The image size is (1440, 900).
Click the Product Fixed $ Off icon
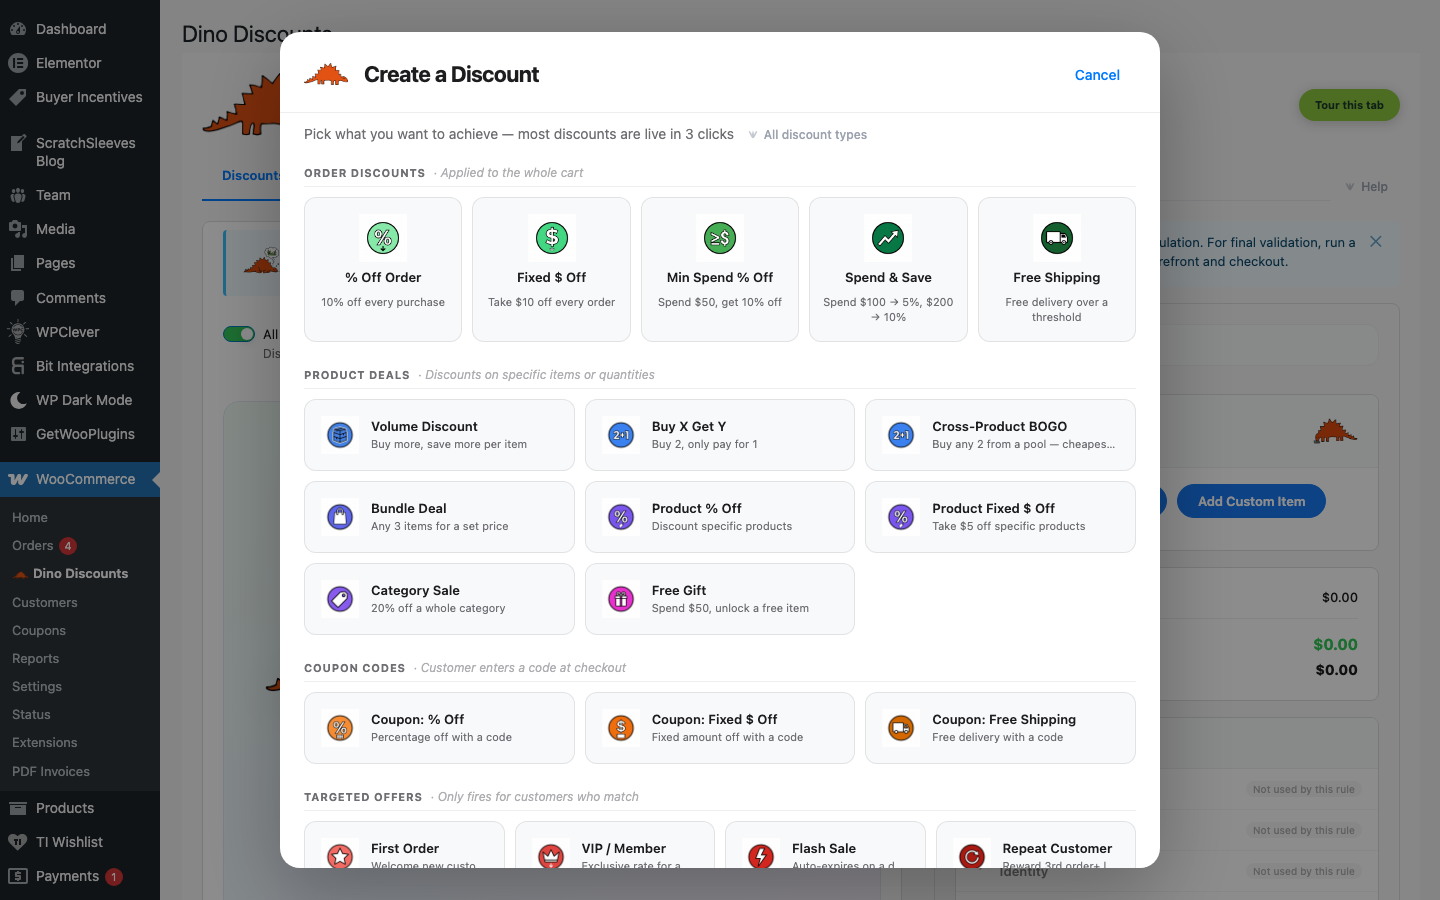coord(901,517)
